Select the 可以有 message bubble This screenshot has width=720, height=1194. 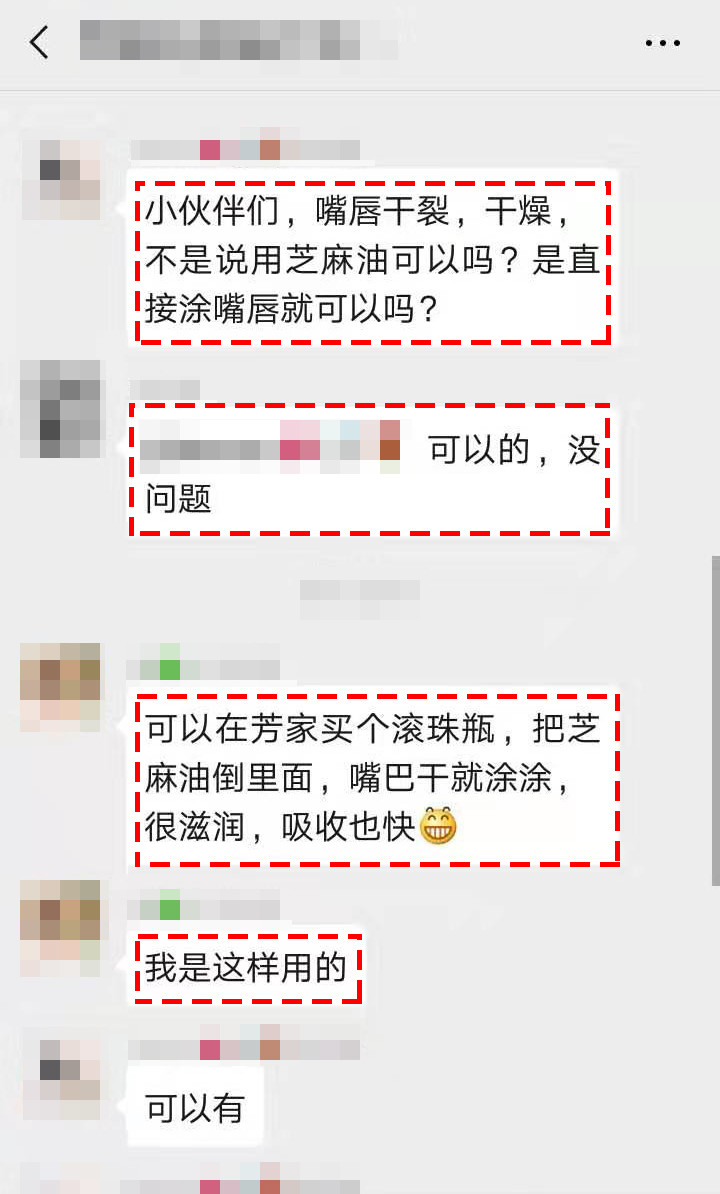pos(195,1108)
